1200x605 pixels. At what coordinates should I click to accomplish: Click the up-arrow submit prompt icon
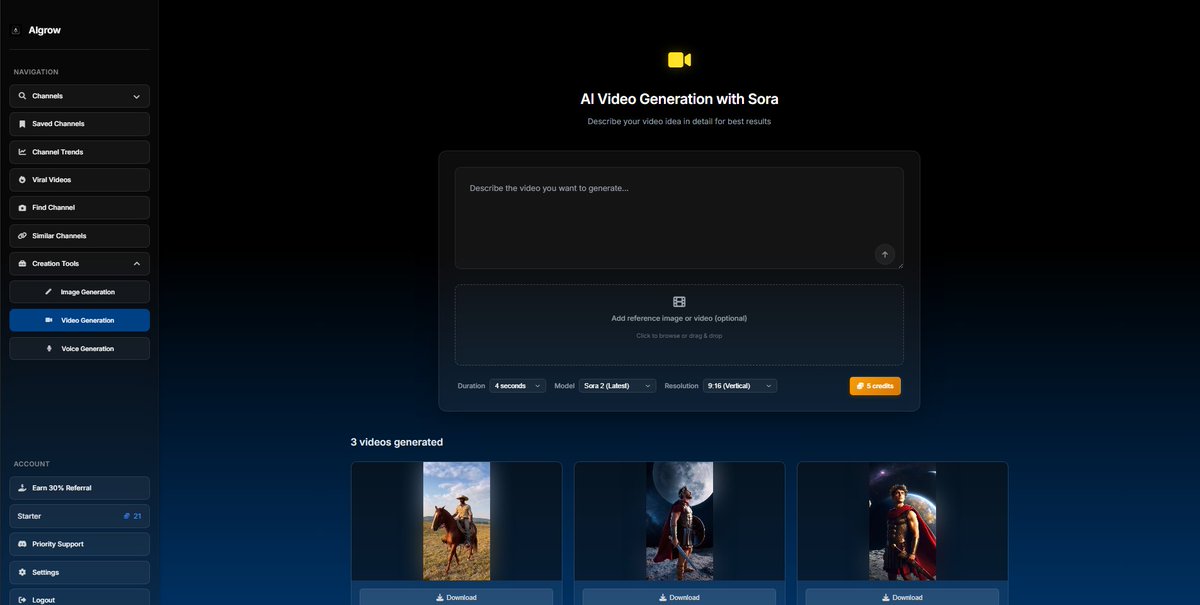tap(884, 254)
